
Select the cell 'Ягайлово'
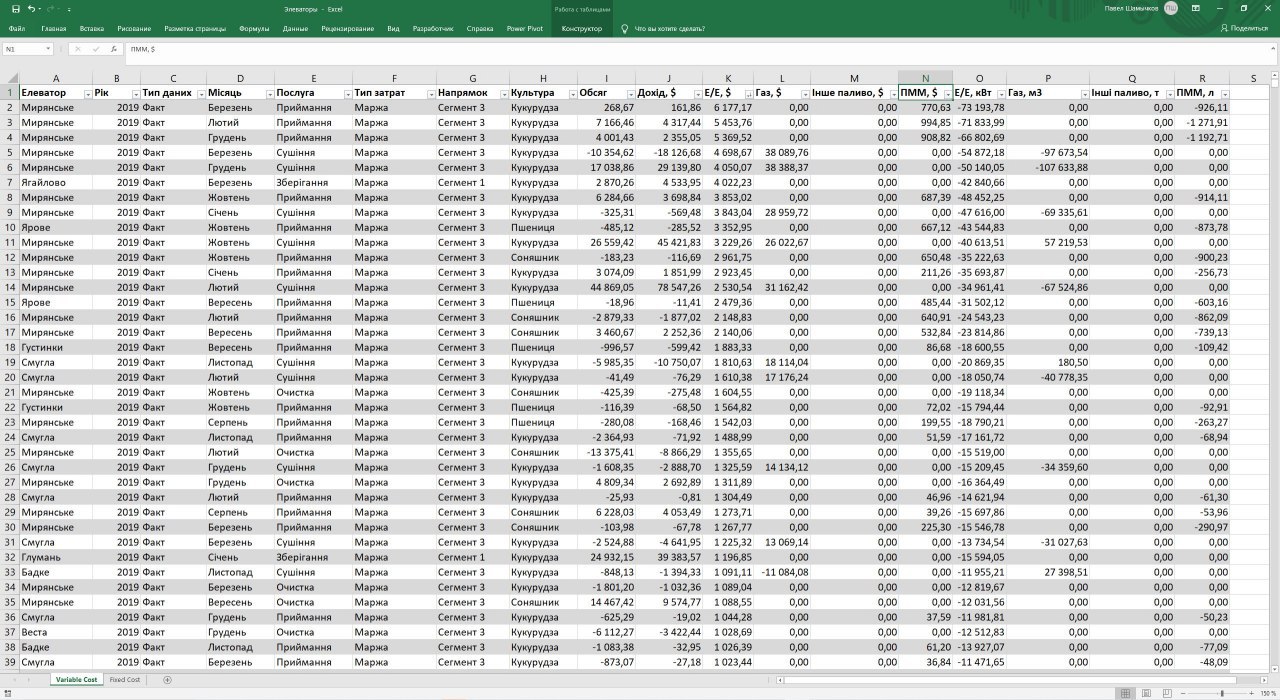pyautogui.click(x=56, y=183)
